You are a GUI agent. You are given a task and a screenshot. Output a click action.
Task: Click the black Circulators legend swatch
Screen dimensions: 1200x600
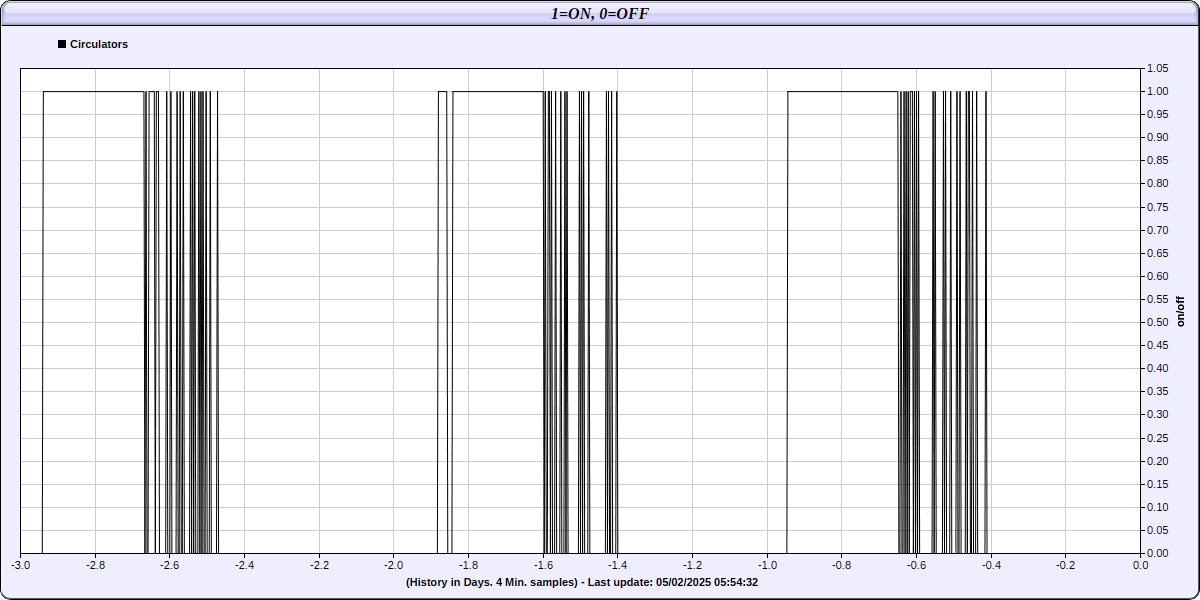[x=62, y=44]
